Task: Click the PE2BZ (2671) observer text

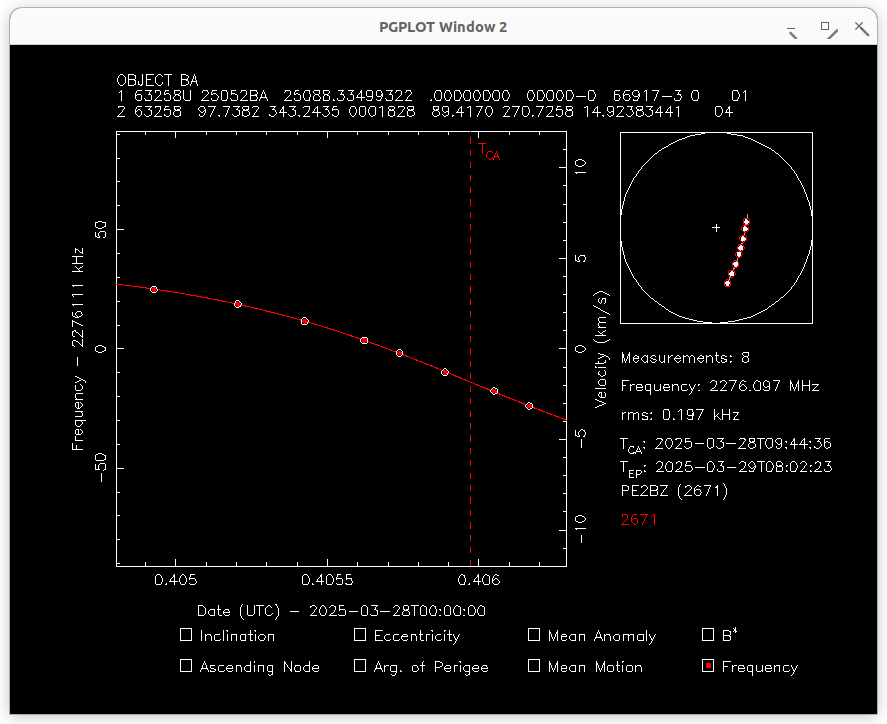Action: (x=674, y=491)
